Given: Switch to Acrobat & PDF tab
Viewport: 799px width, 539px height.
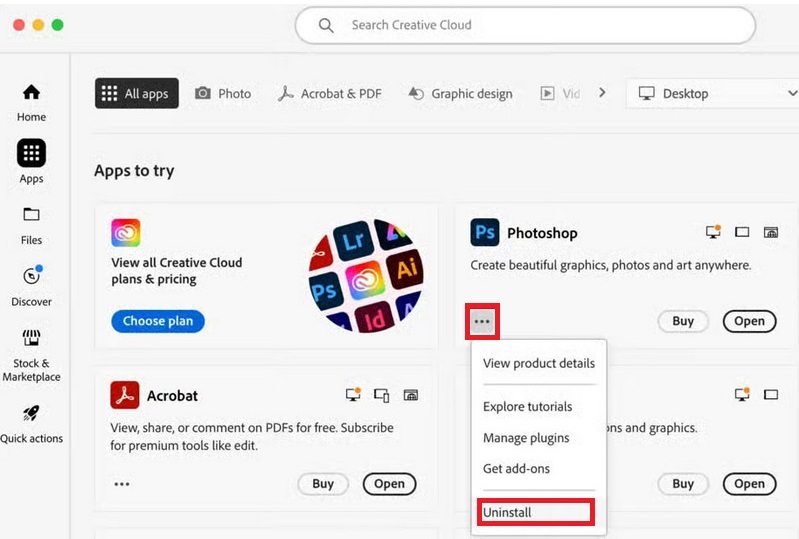Looking at the screenshot, I should [330, 93].
